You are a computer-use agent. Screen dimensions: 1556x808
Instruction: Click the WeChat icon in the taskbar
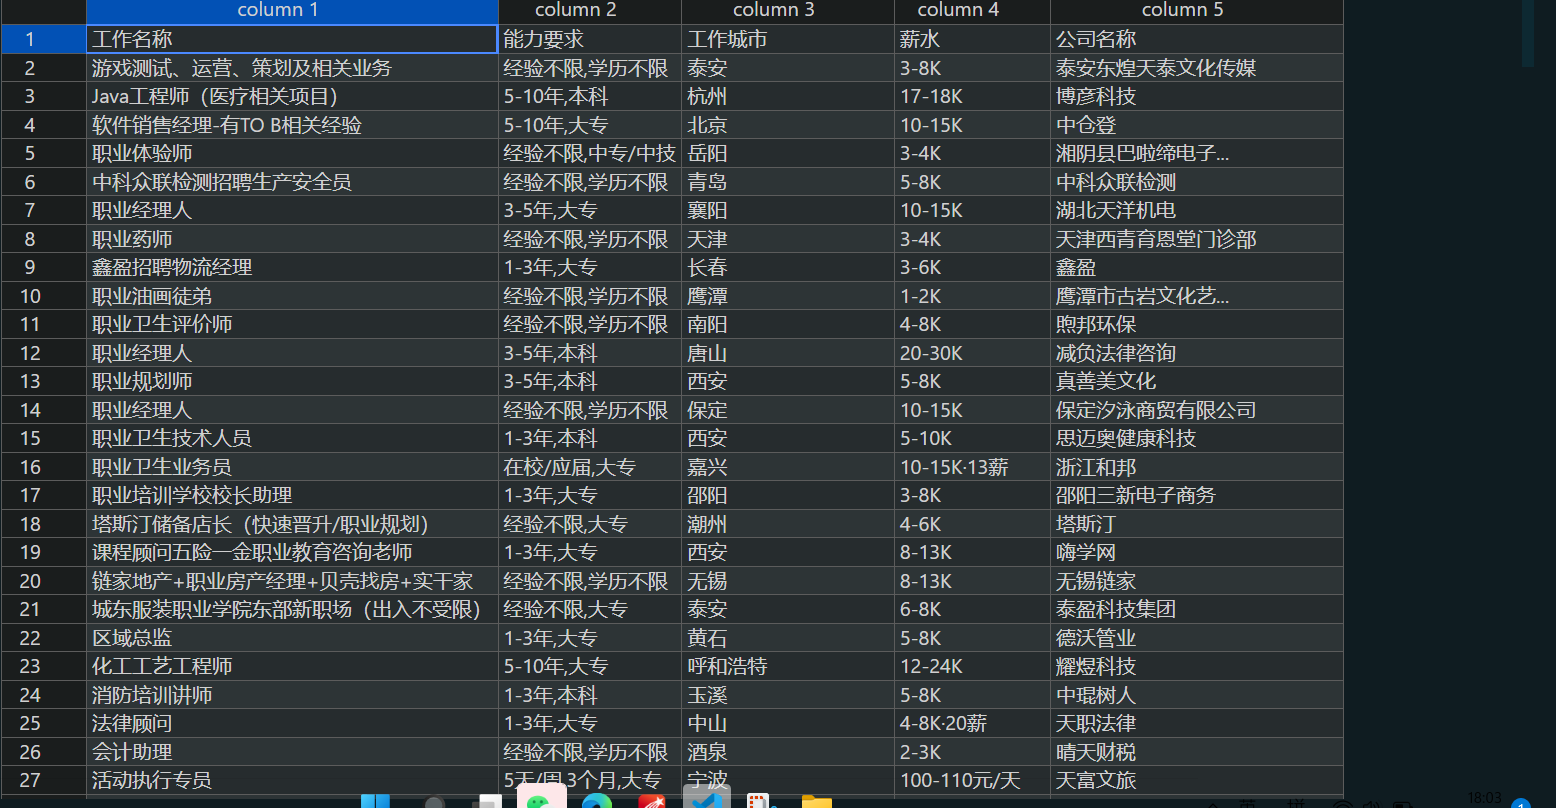click(x=542, y=797)
